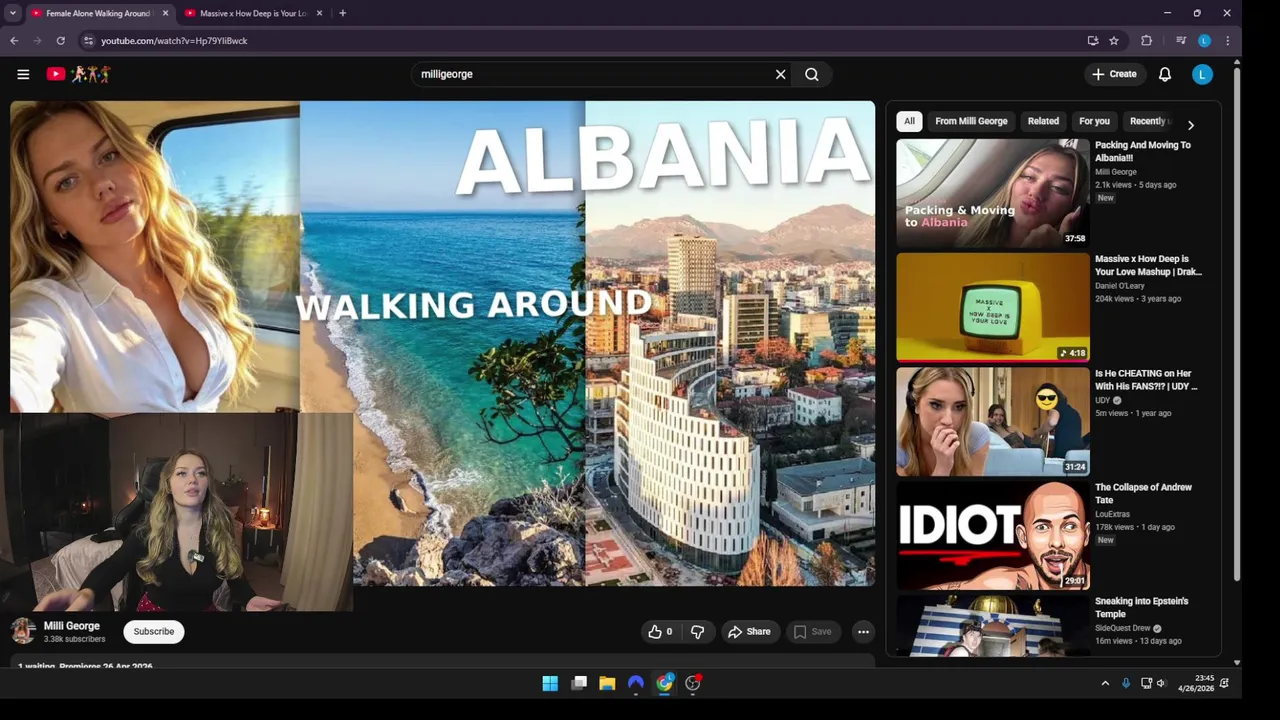Click the main Albania video player
This screenshot has width=1280, height=720.
pyautogui.click(x=442, y=343)
